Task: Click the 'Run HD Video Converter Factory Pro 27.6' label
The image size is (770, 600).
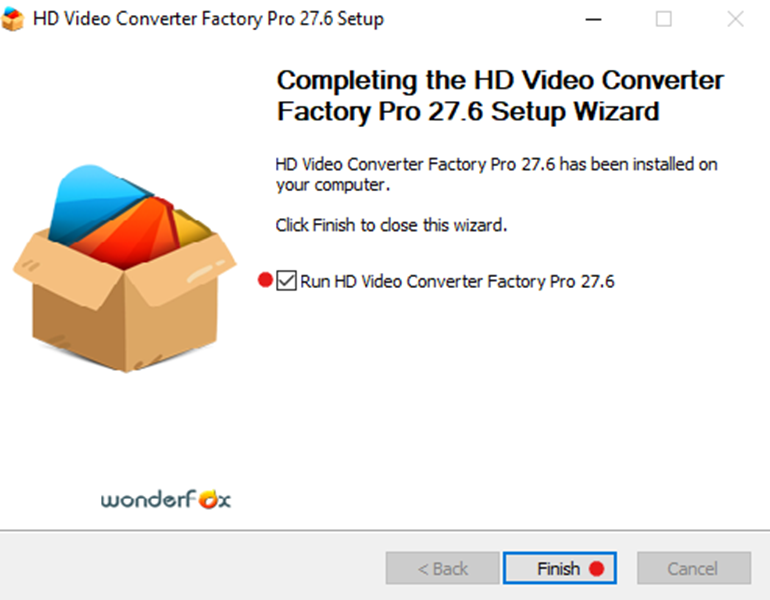Action: coord(457,281)
